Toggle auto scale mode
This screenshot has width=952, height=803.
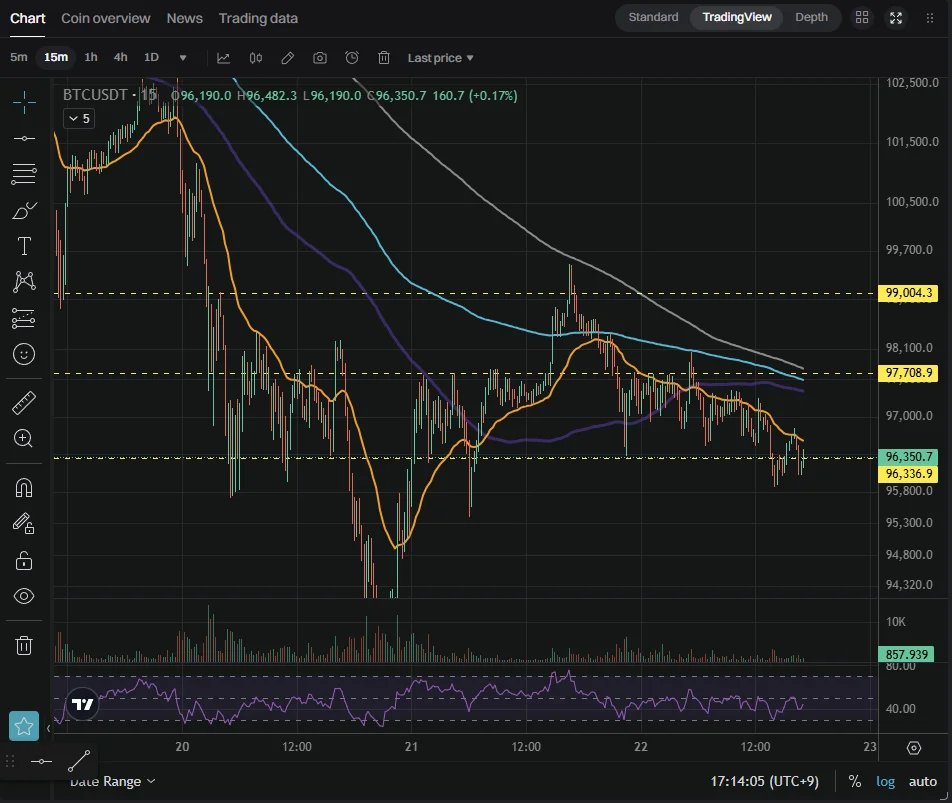pyautogui.click(x=922, y=782)
